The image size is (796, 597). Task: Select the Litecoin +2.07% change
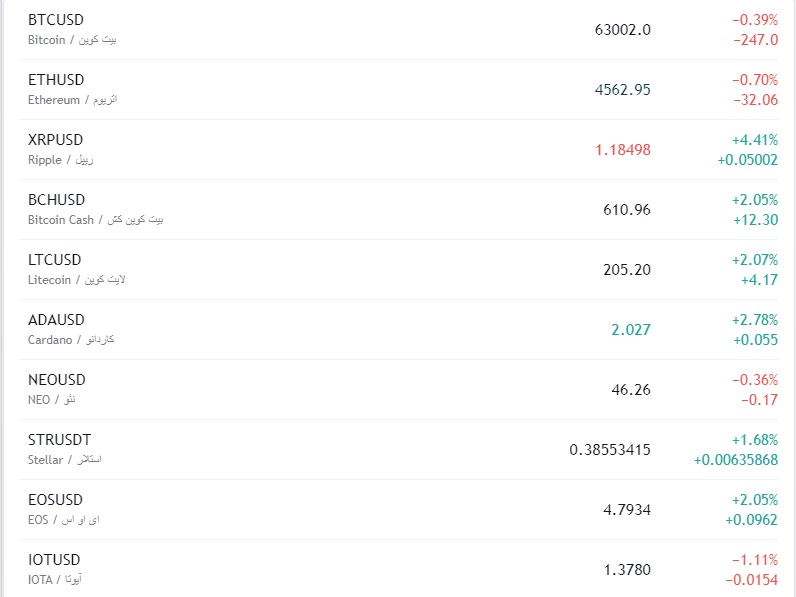754,260
